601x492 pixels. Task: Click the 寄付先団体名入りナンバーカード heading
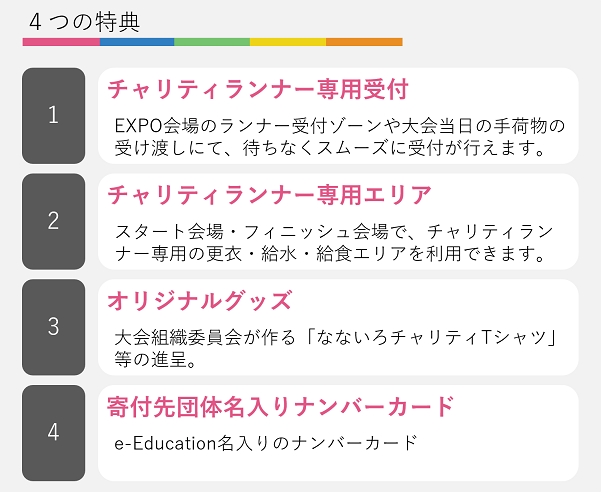[281, 406]
